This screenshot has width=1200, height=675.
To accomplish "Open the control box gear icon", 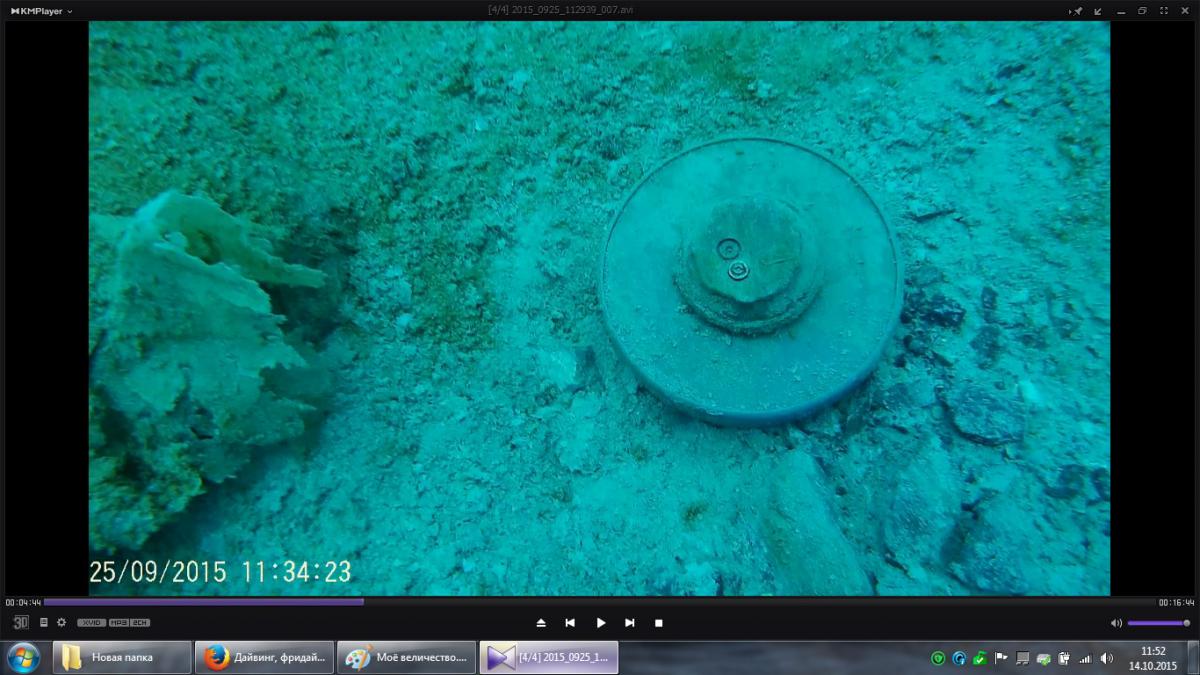I will pyautogui.click(x=61, y=622).
